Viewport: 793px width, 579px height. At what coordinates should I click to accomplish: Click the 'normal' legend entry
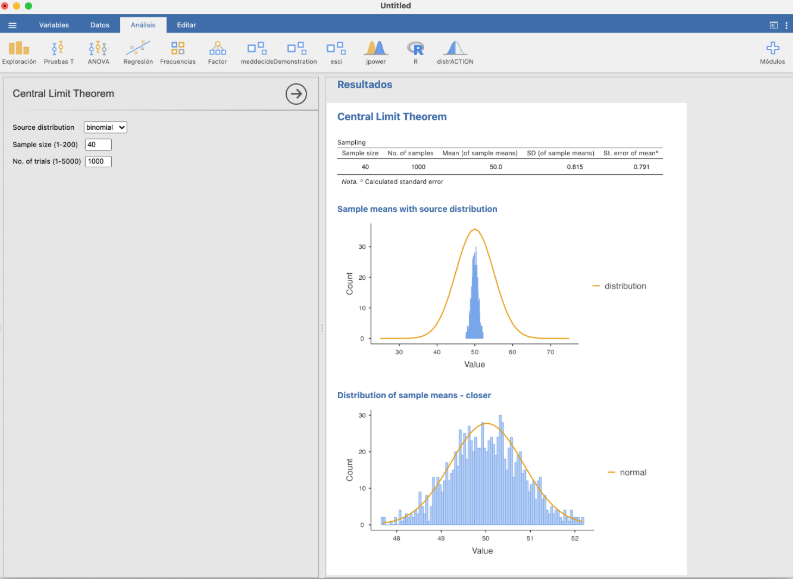[627, 472]
